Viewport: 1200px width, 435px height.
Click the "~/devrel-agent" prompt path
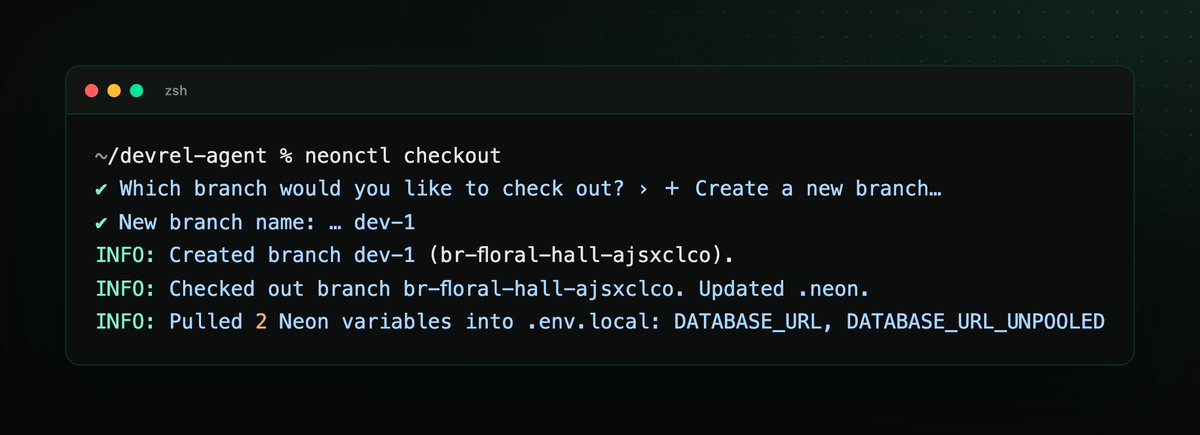[x=180, y=156]
